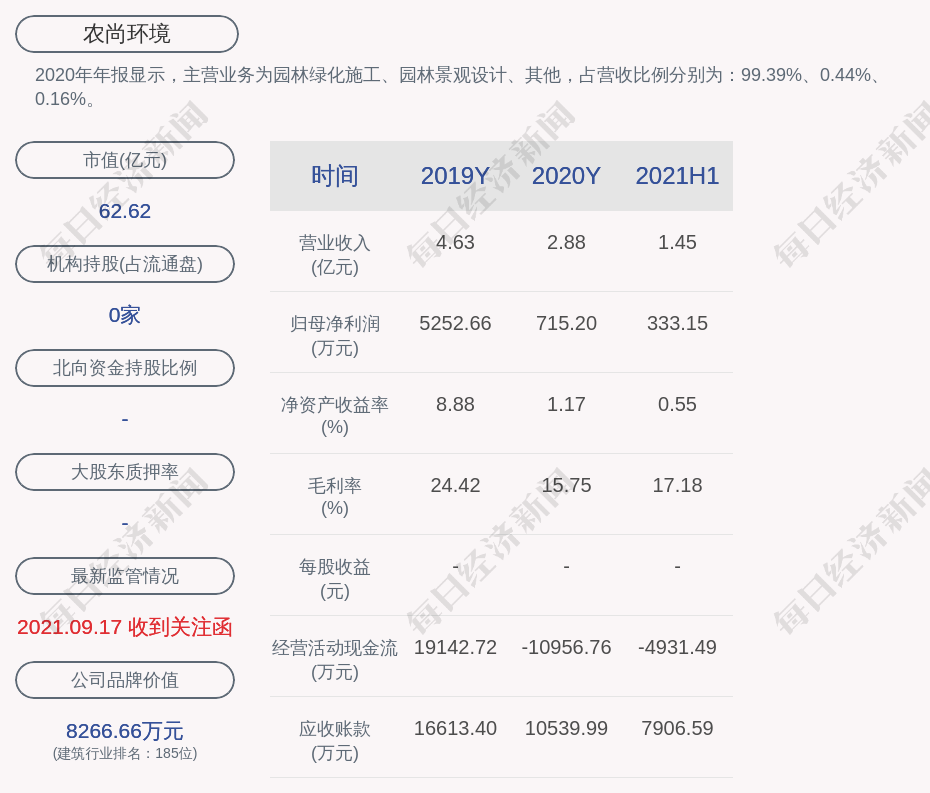Click the 毛利率 (%) row label
930x793 pixels.
335,497
